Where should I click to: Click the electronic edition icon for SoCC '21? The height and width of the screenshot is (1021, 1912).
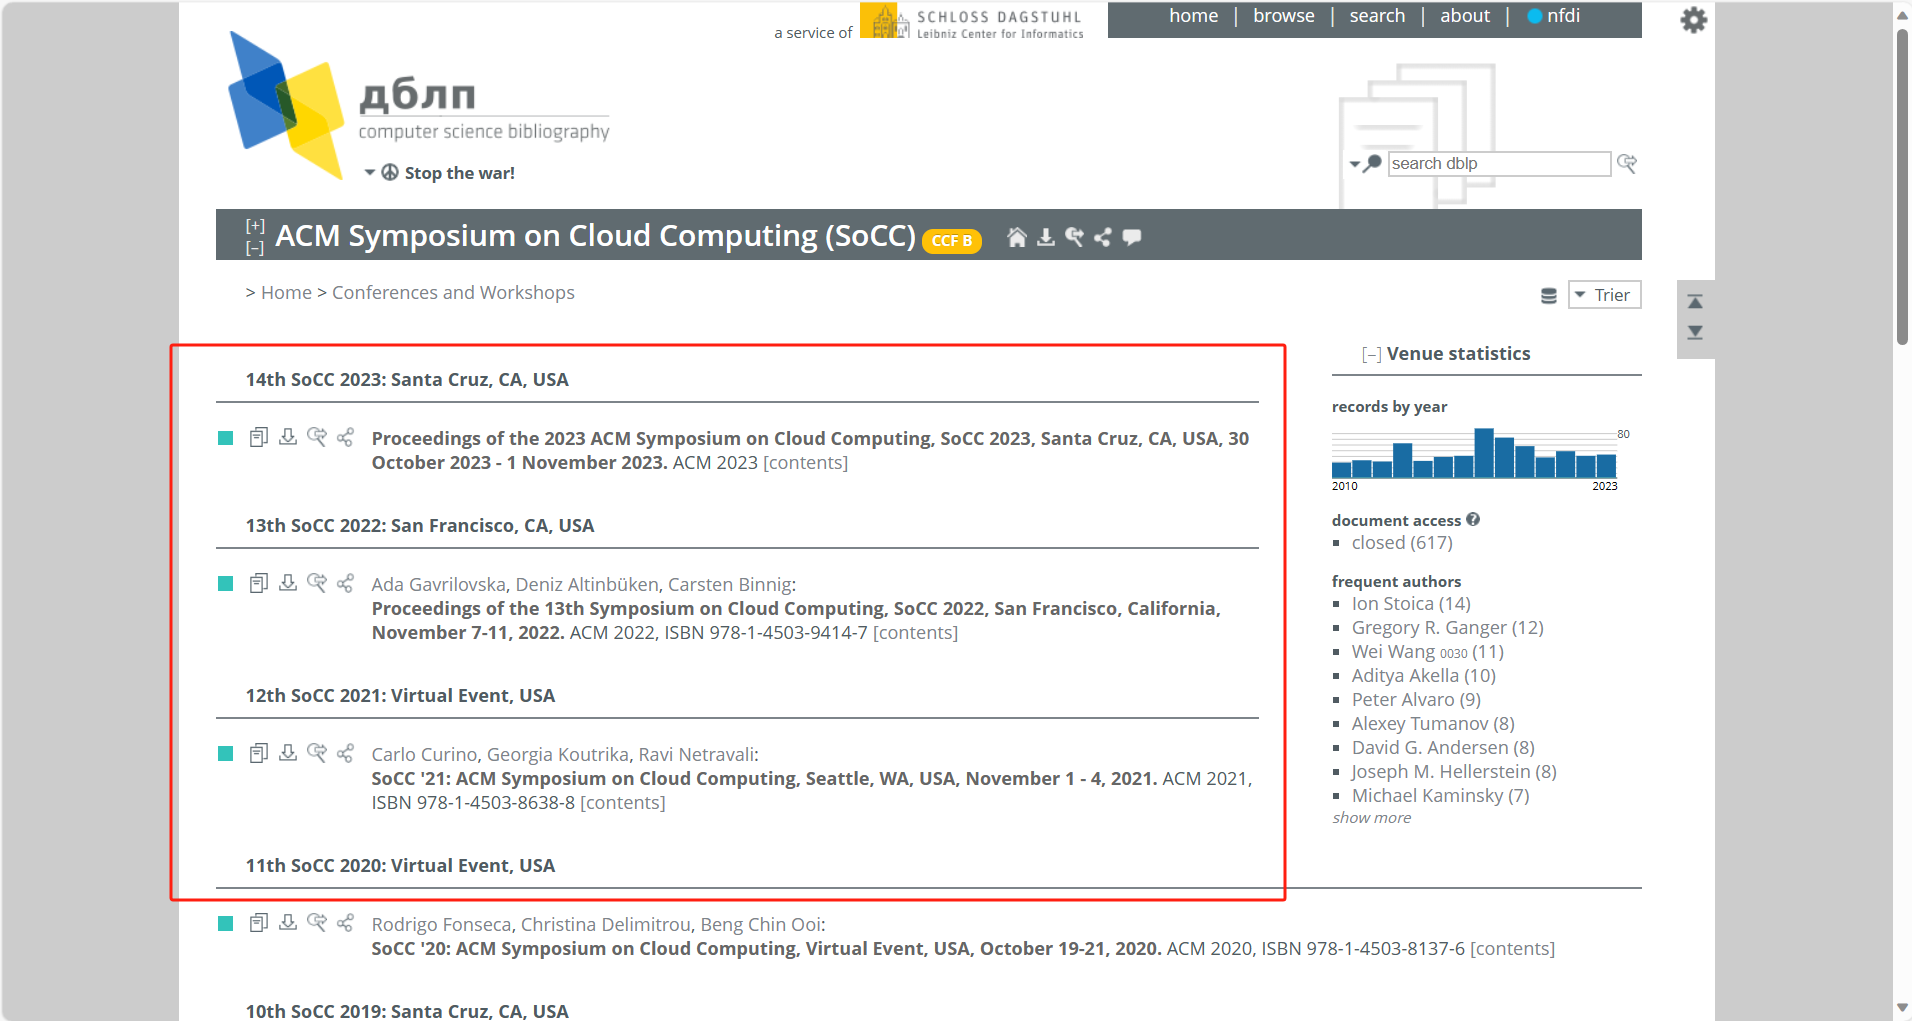259,753
